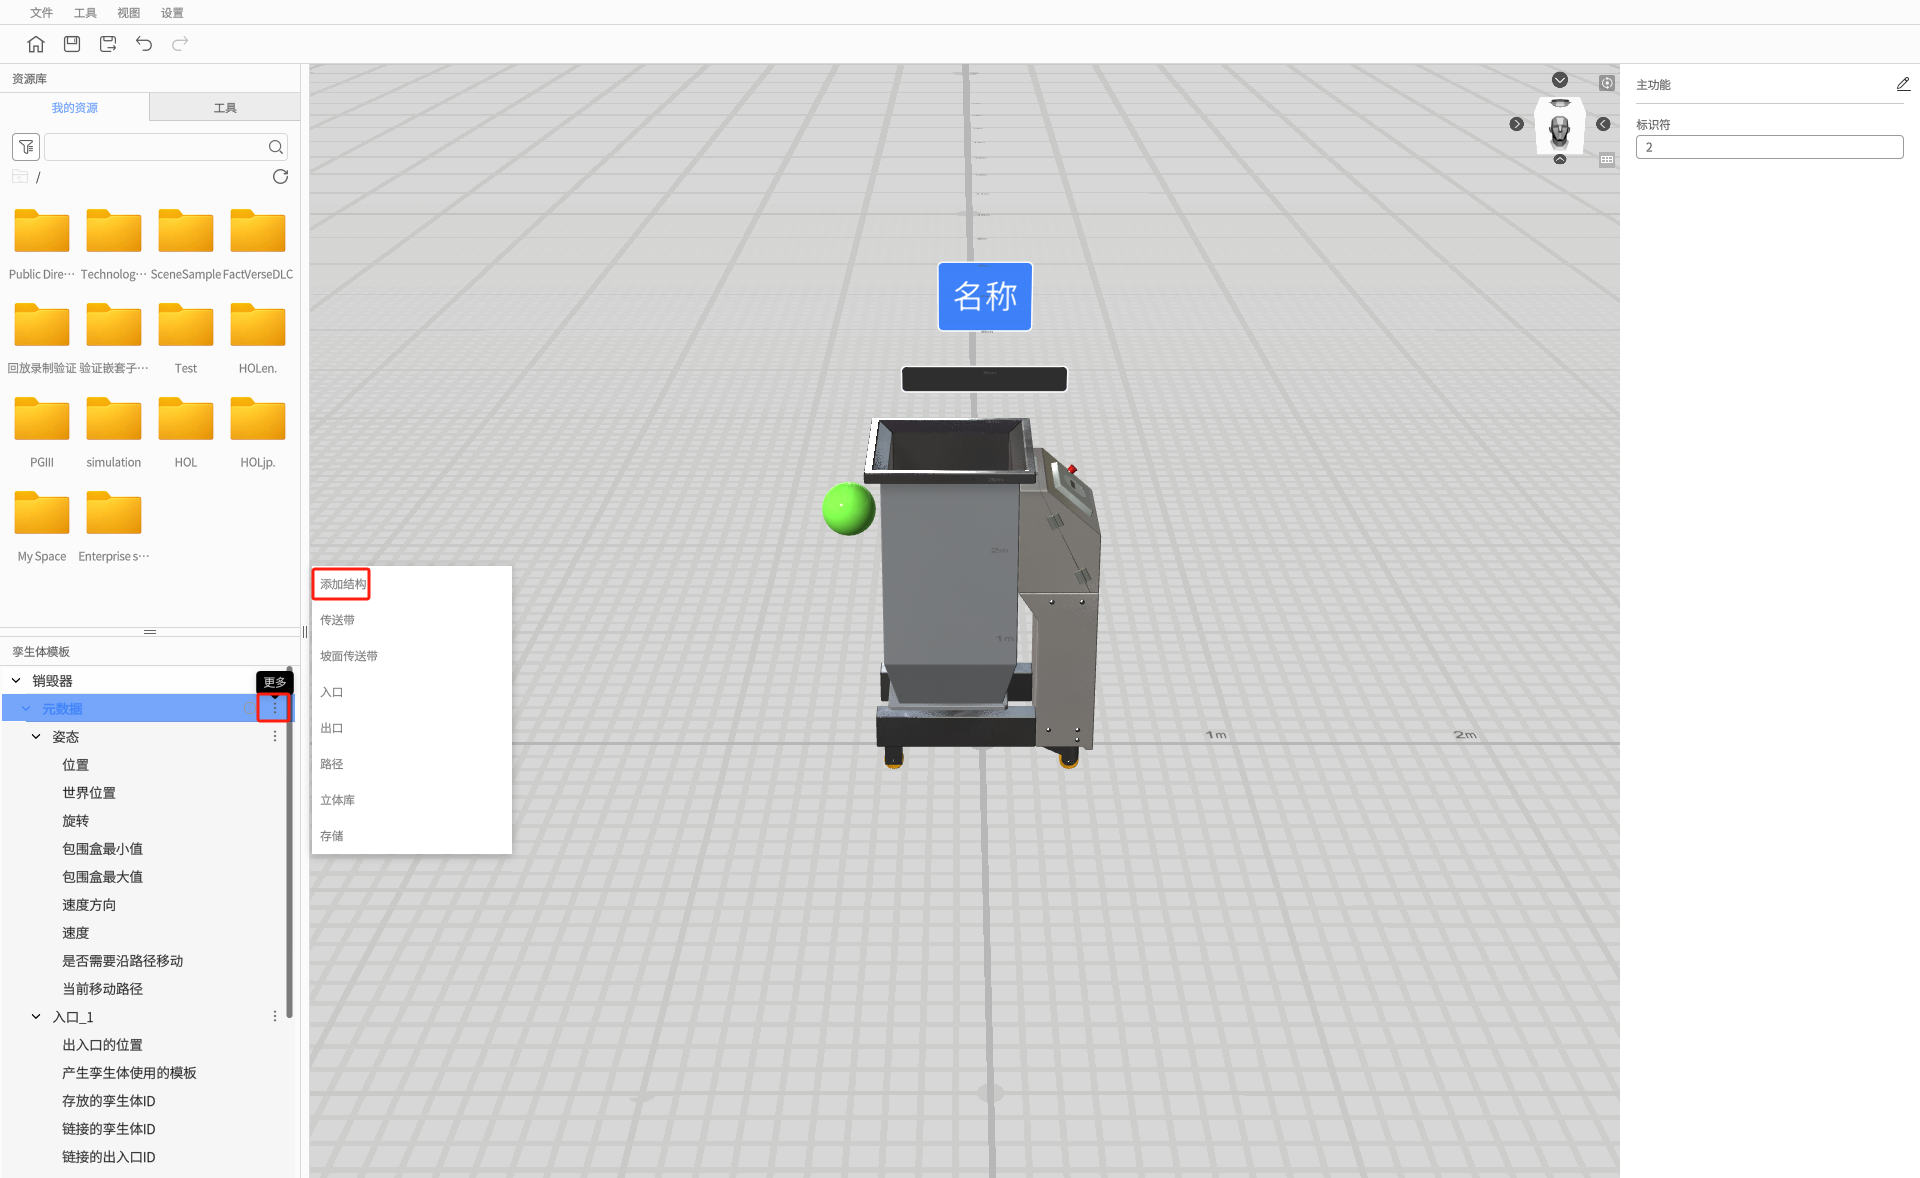1920x1178 pixels.
Task: Rotate view with down-chevron above head cube
Action: pyautogui.click(x=1559, y=80)
